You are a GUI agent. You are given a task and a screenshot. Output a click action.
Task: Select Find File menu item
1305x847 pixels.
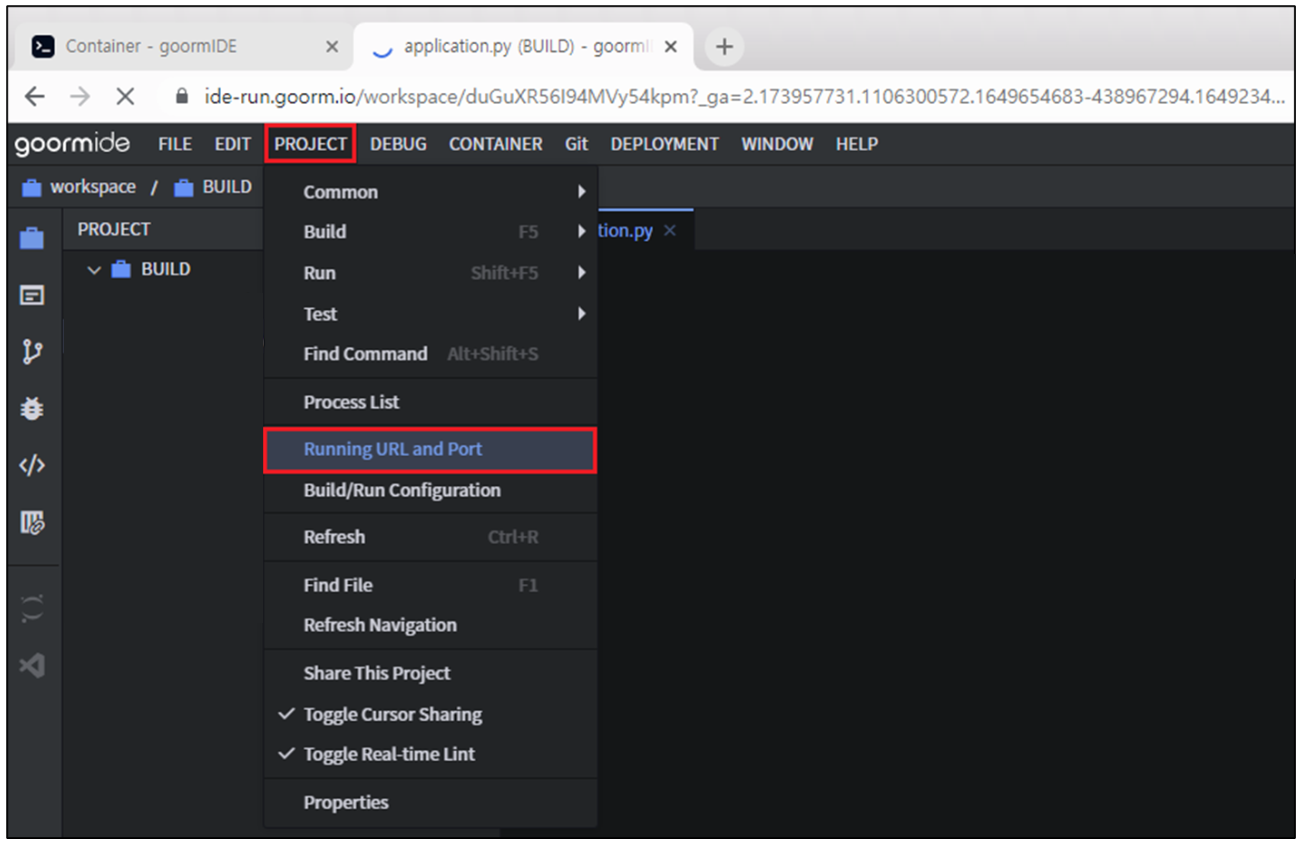tap(430, 585)
